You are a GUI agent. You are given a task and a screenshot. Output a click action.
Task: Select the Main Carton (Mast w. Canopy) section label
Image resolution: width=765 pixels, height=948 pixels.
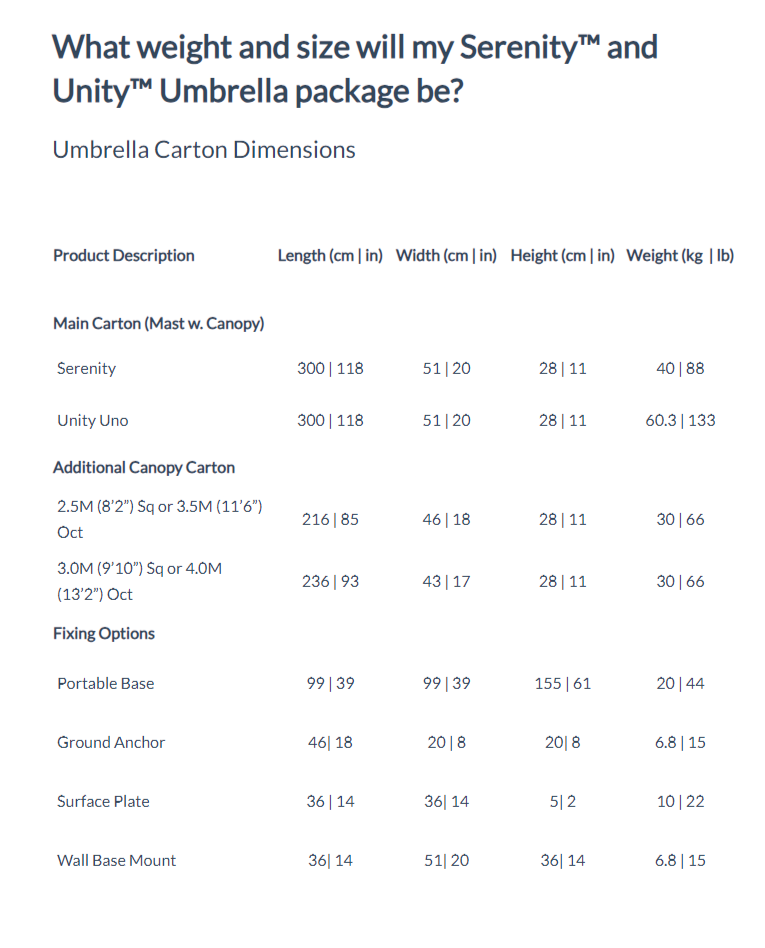pyautogui.click(x=158, y=324)
